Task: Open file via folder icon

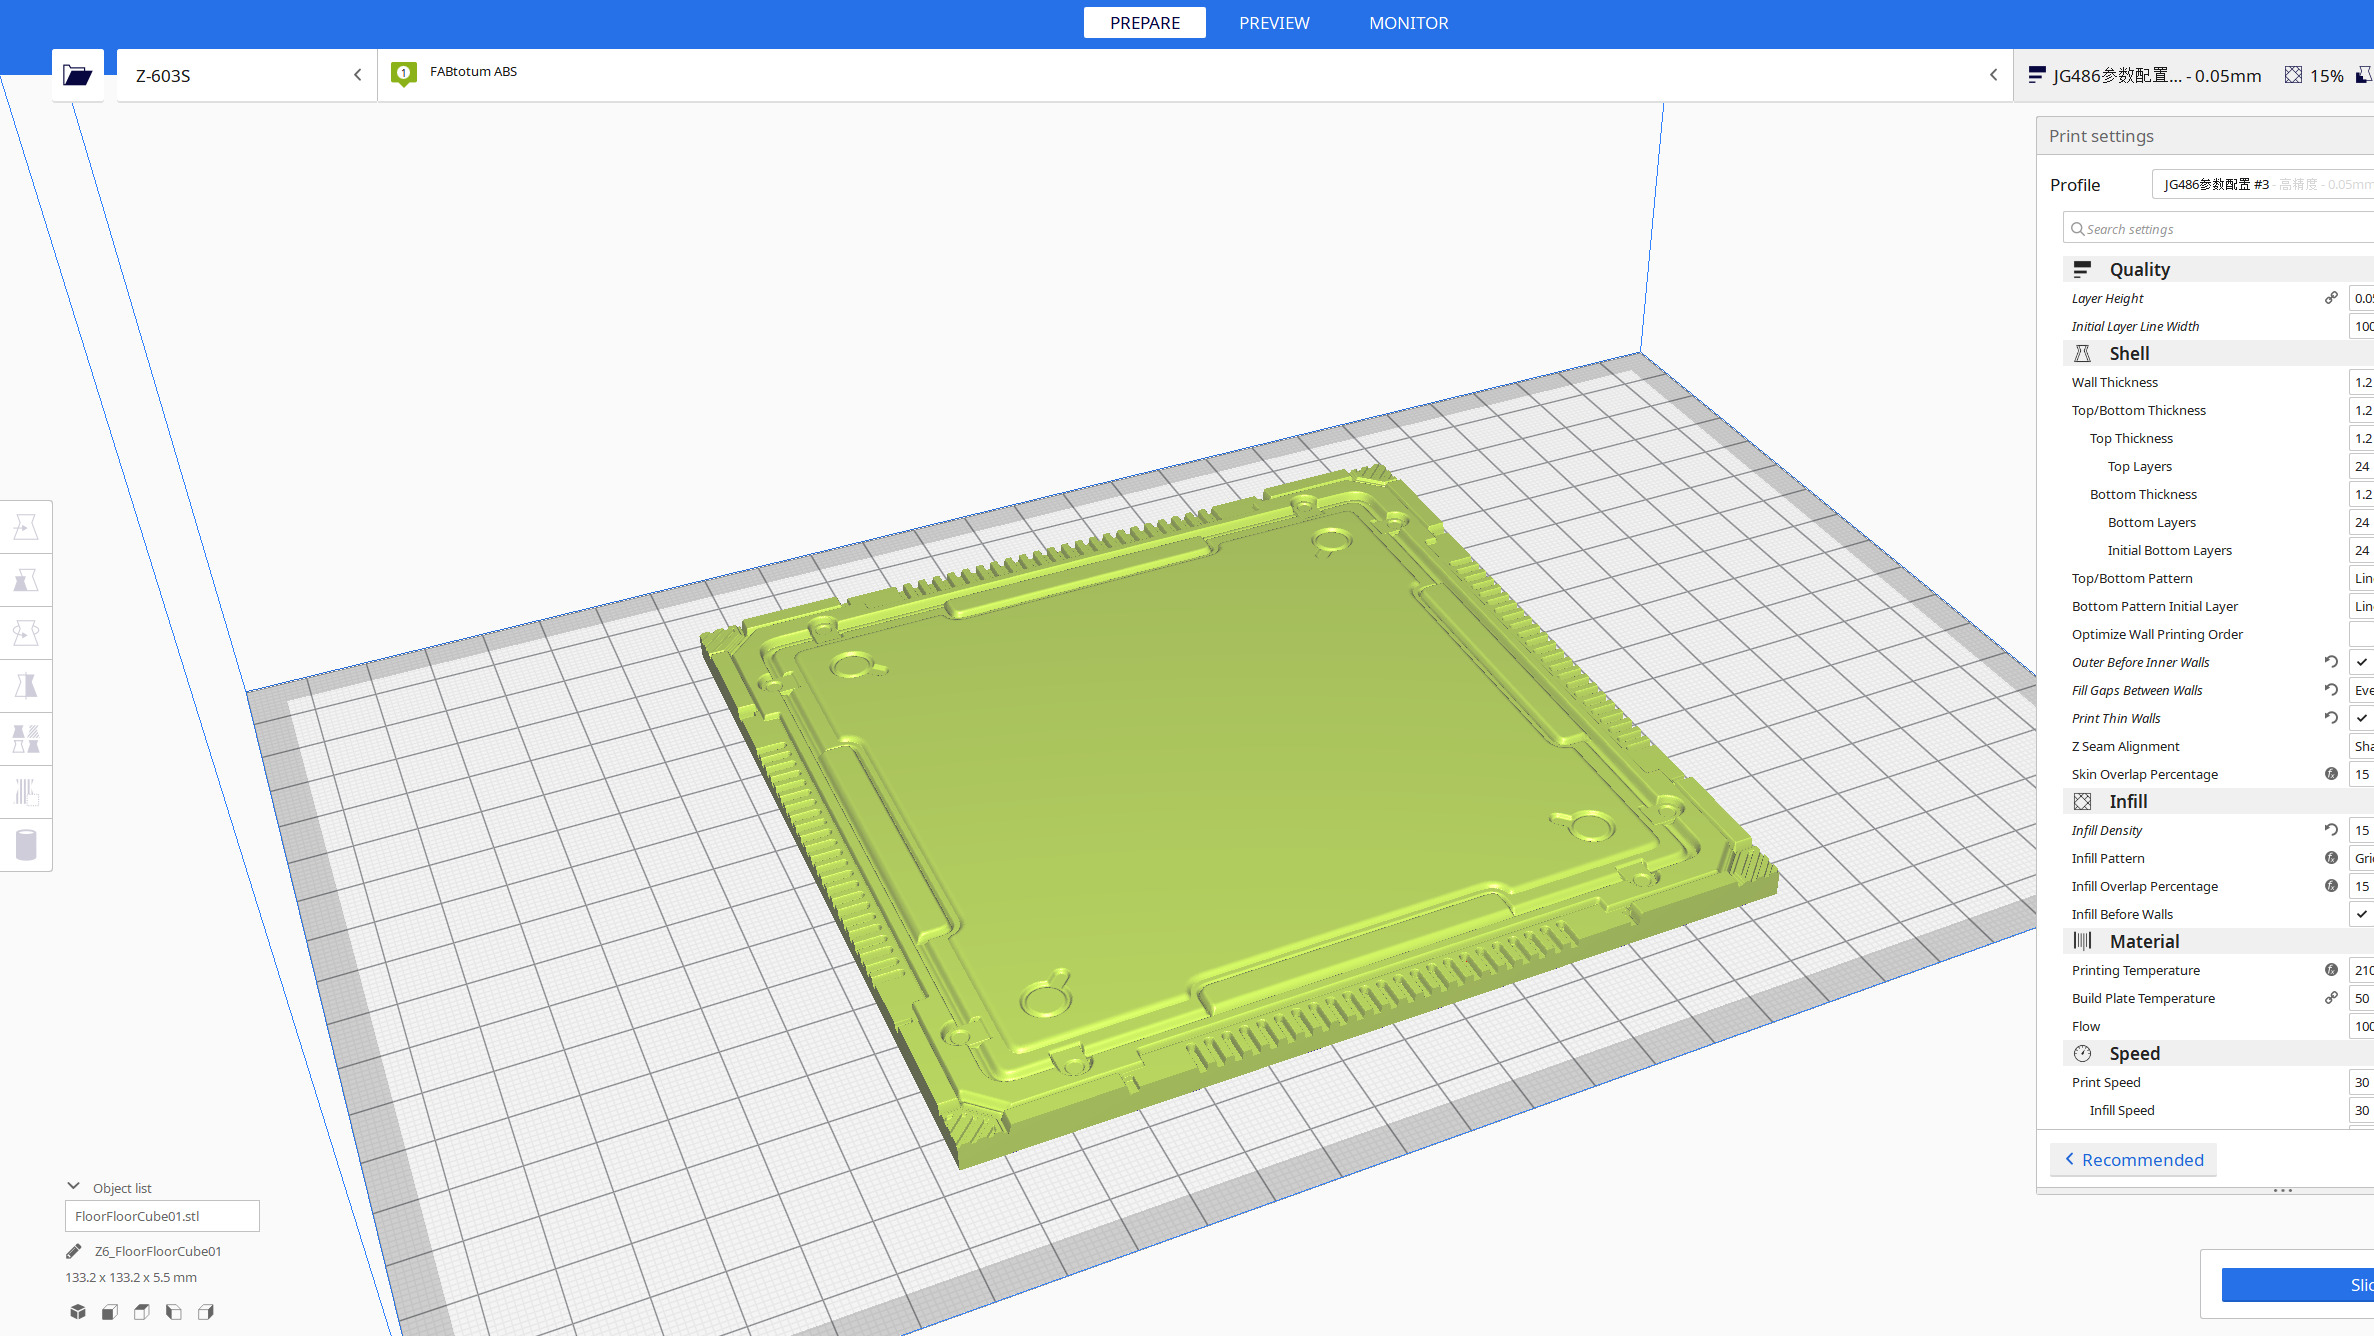Action: (77, 75)
